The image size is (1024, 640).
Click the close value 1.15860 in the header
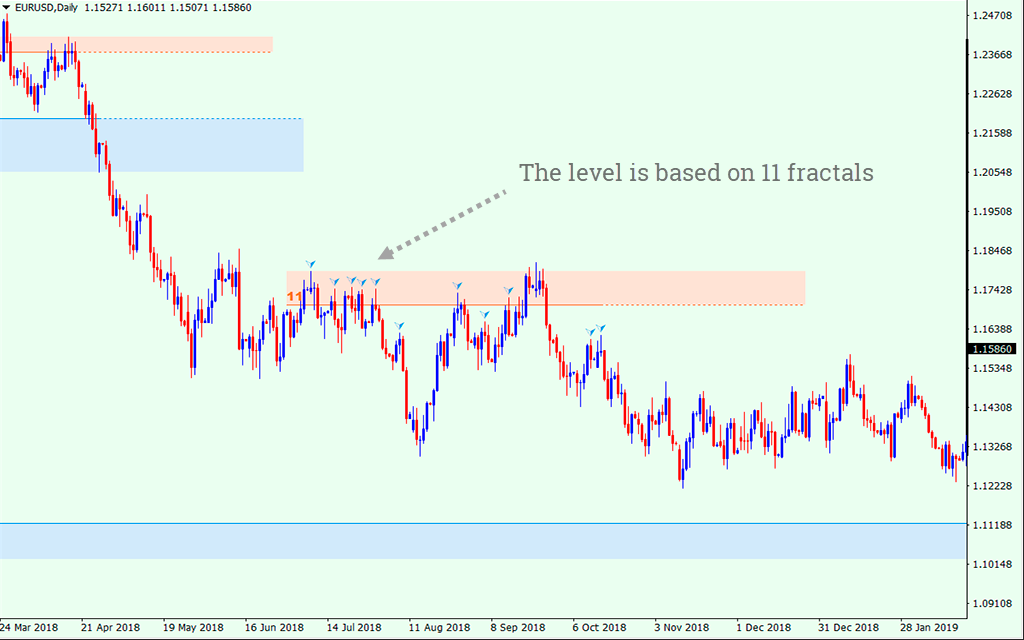[x=234, y=8]
